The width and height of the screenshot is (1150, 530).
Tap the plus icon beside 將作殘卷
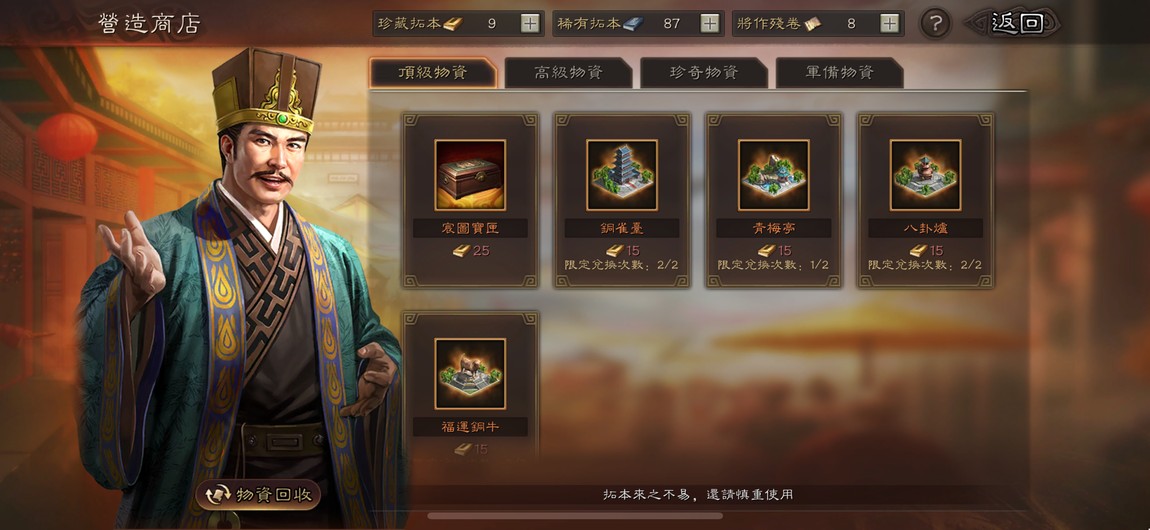889,23
